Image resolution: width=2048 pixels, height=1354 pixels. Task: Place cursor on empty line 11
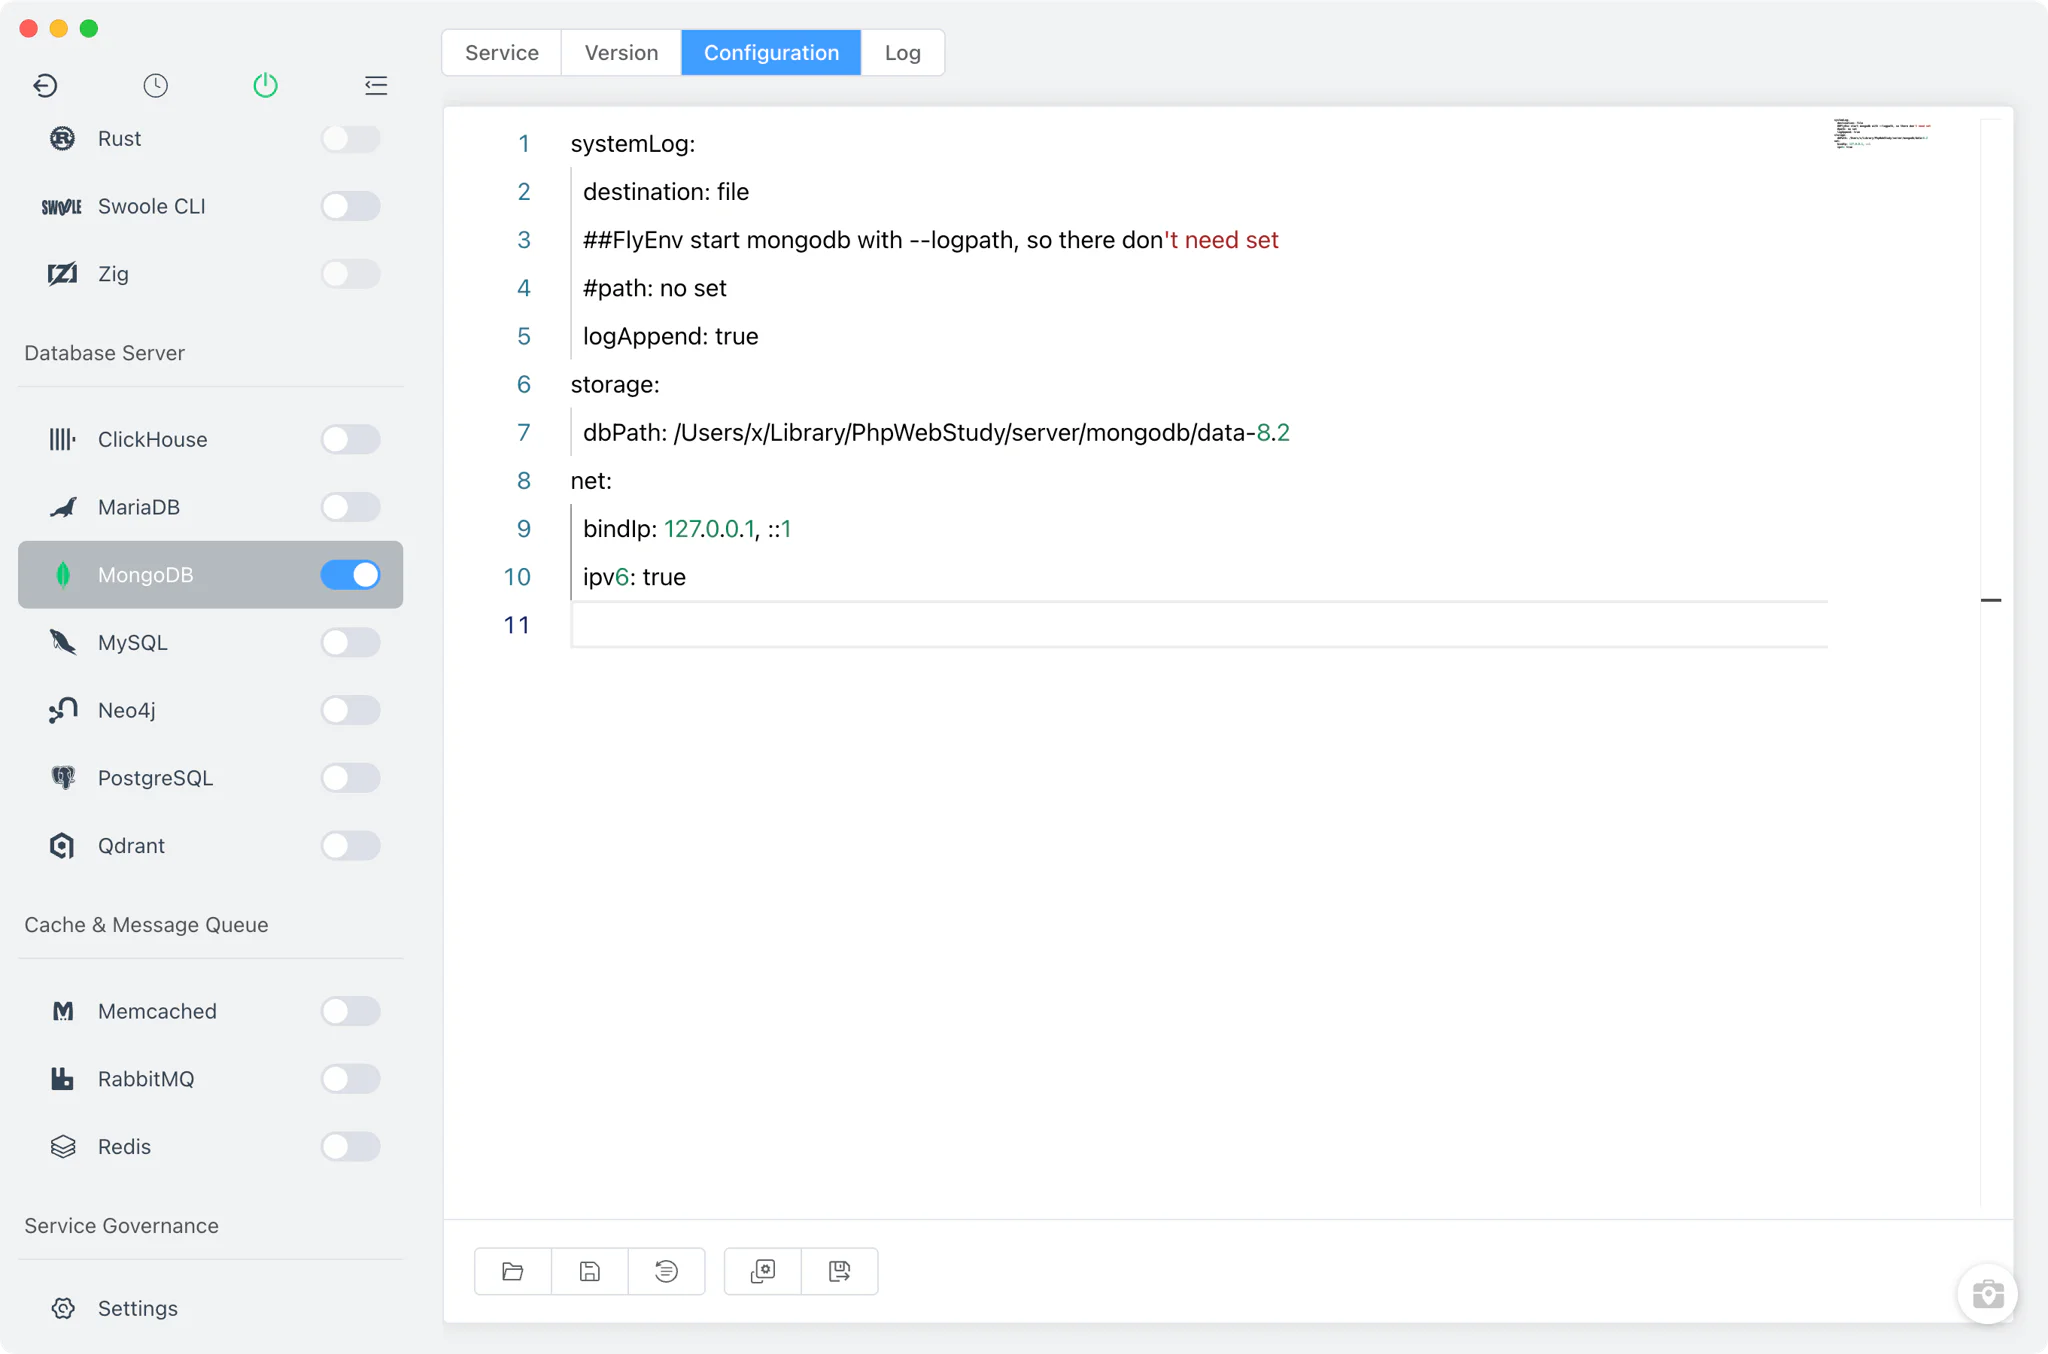coord(1199,625)
